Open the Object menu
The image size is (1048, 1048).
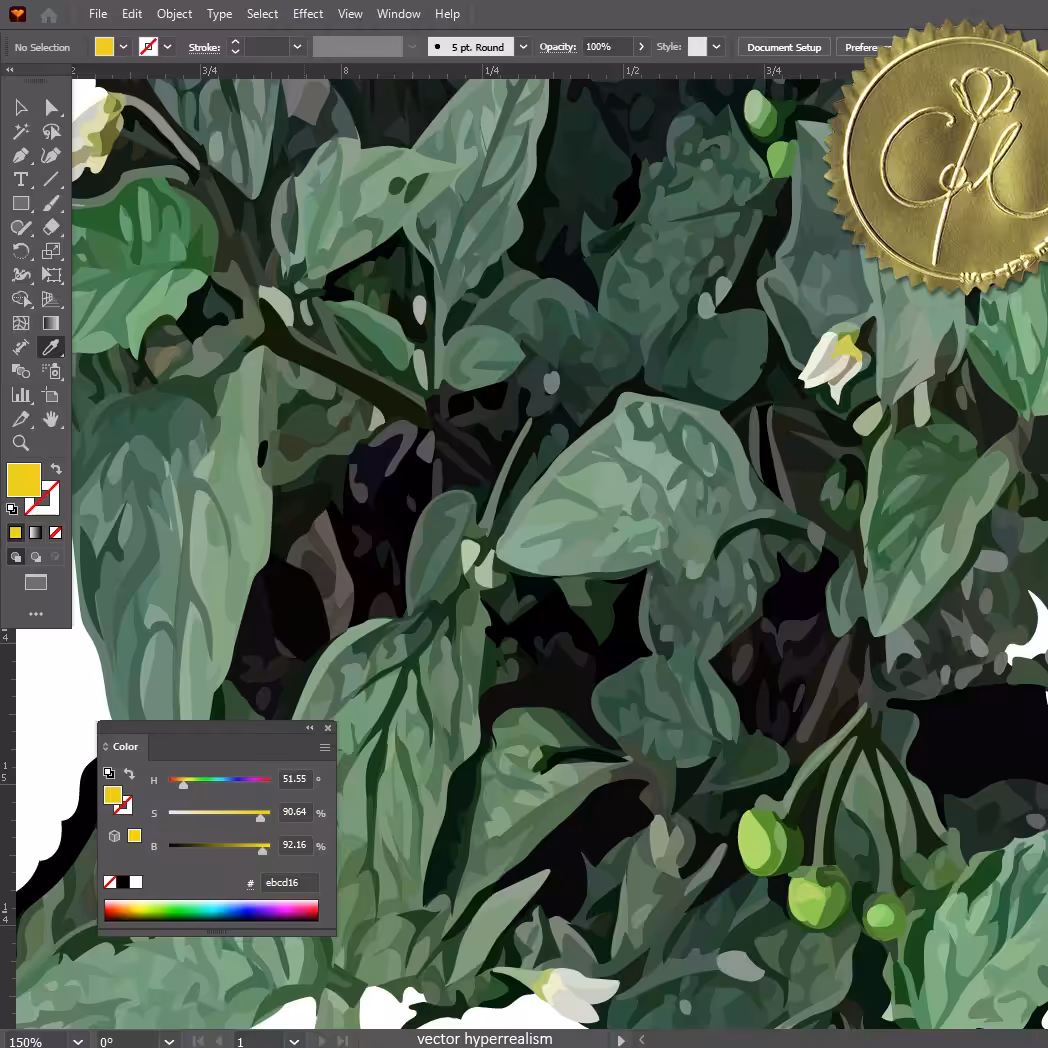click(174, 14)
